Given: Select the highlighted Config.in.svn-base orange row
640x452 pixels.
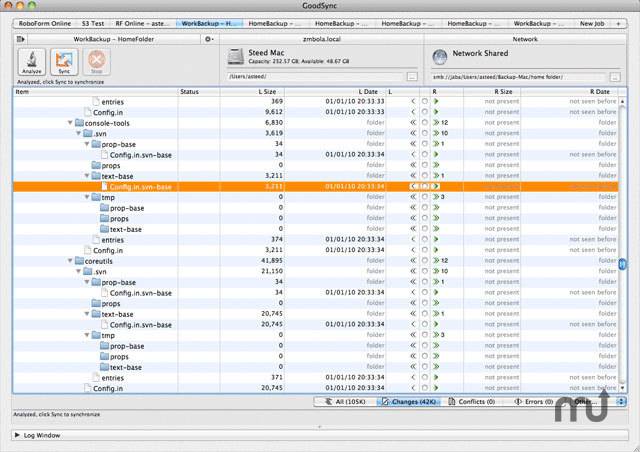Looking at the screenshot, I should [x=316, y=187].
